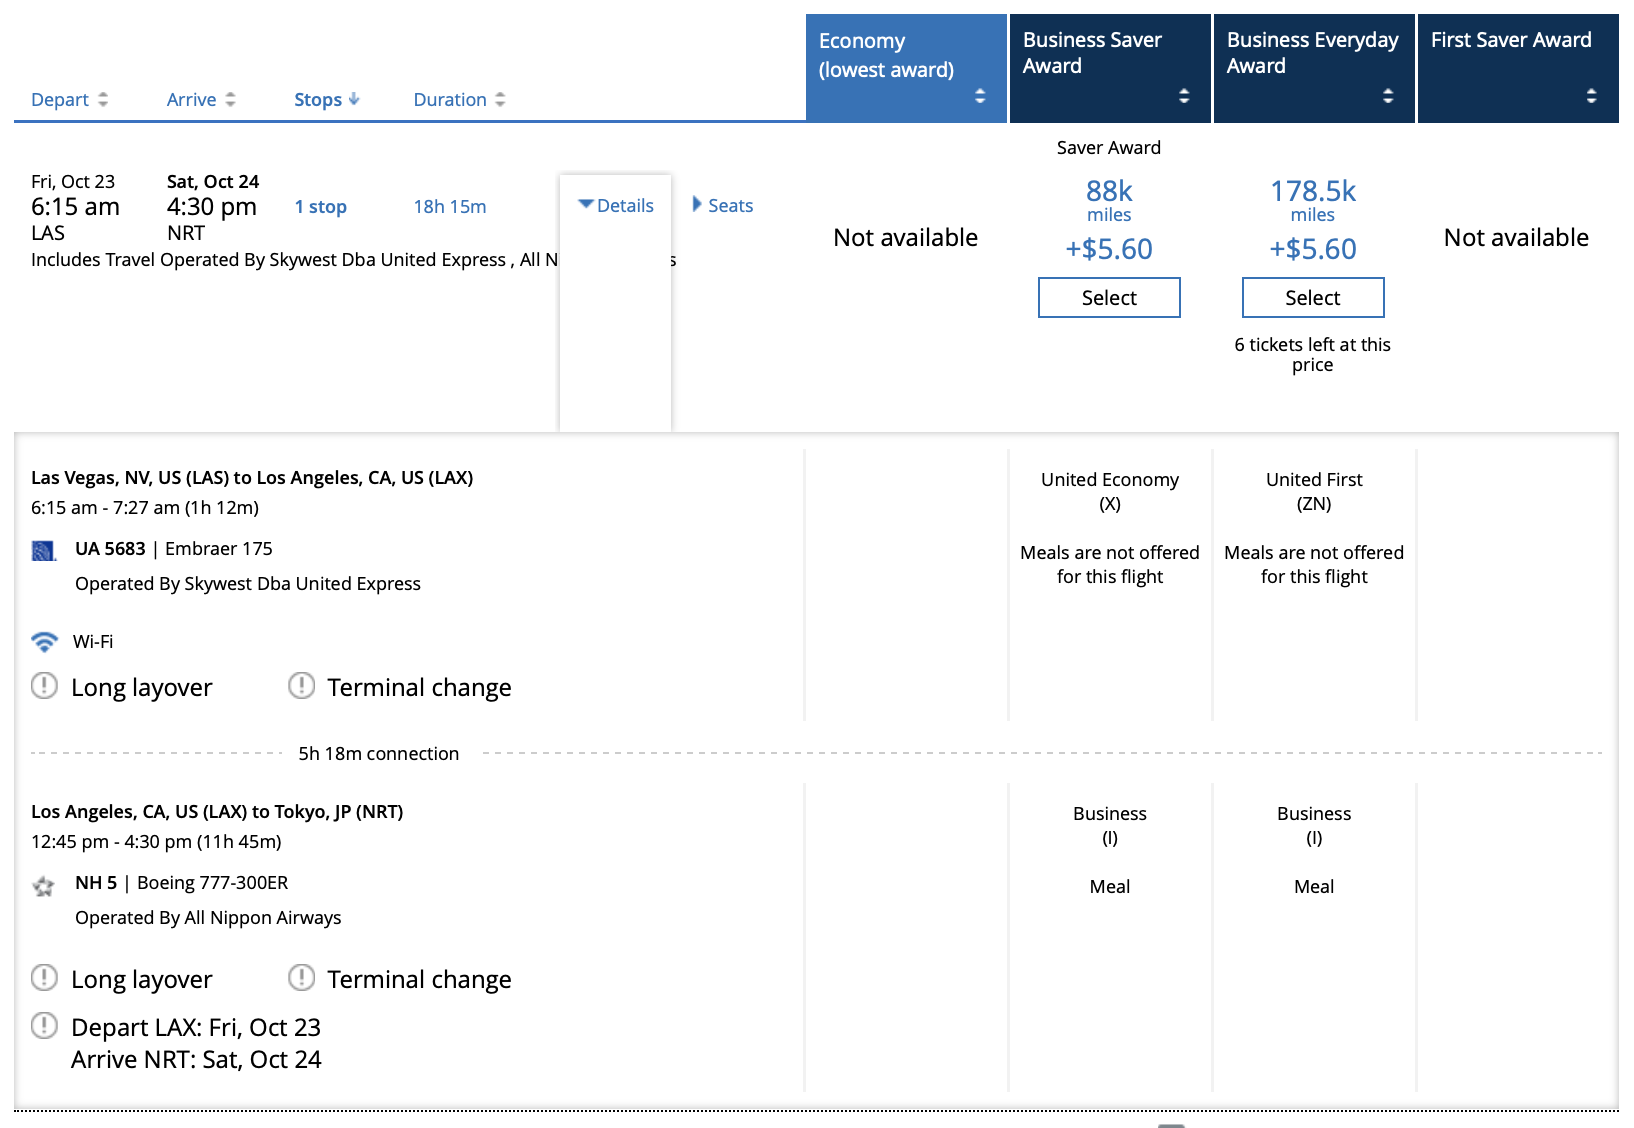Click the 4:30 pm NRT arrival time

tap(212, 207)
